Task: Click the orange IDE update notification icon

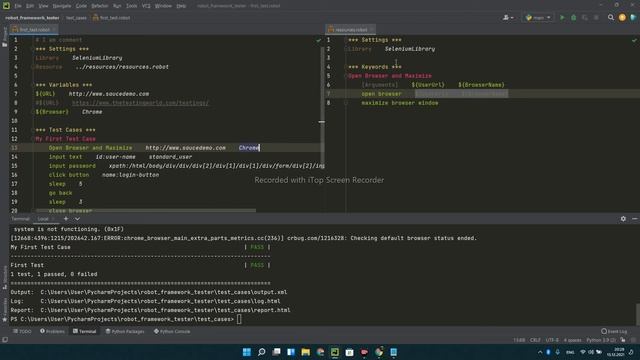Action: click(622, 18)
